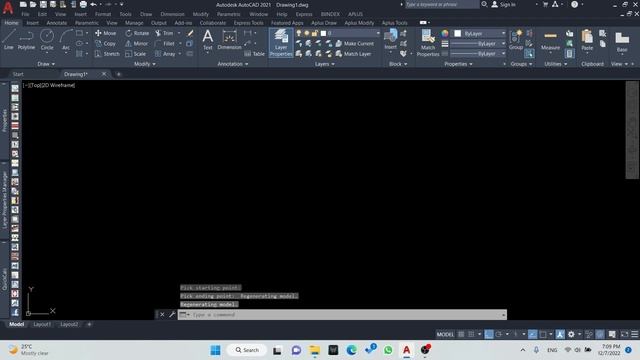Expand the Annotation panel
The image size is (640, 360).
point(233,64)
